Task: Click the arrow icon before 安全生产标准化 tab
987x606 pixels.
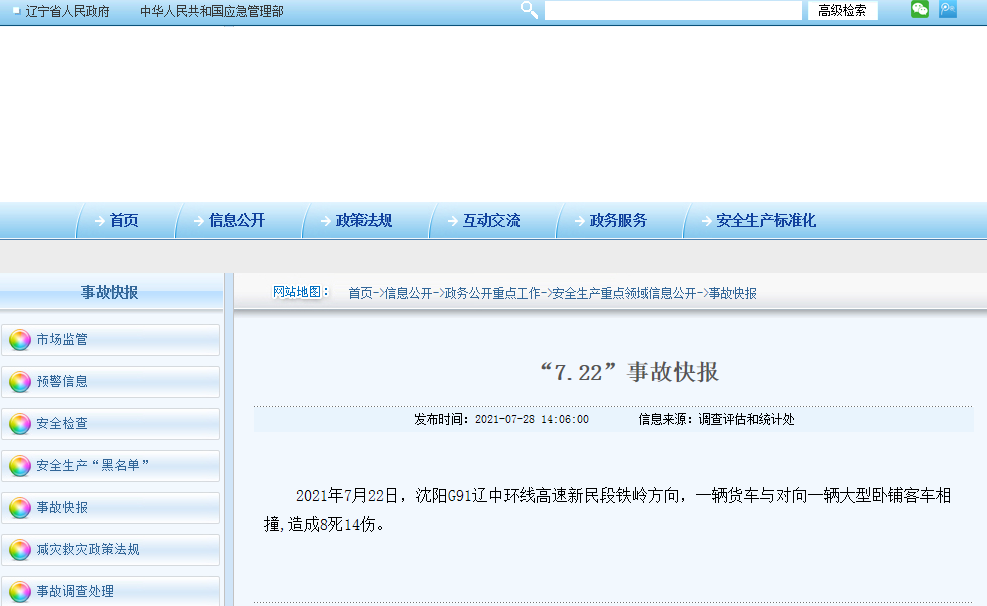Action: click(x=706, y=221)
